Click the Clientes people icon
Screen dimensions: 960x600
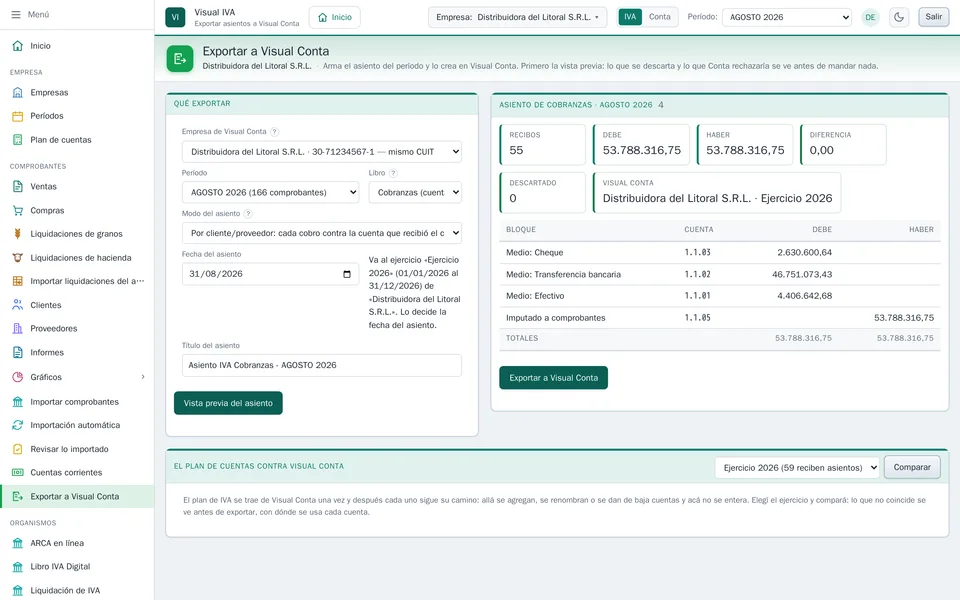[x=18, y=305]
